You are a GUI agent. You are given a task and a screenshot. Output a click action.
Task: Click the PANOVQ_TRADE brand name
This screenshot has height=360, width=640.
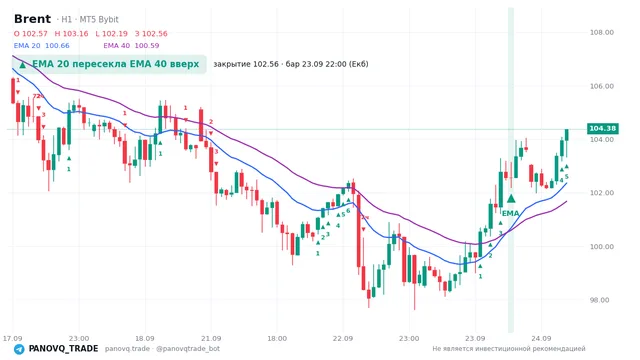[x=63, y=349]
